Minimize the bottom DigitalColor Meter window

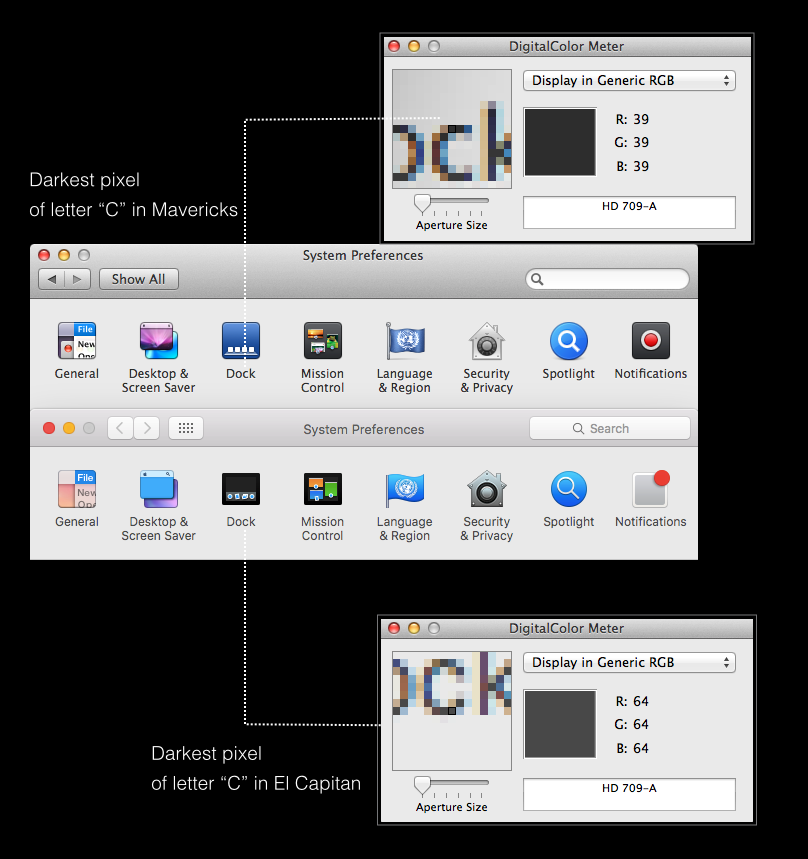[414, 628]
